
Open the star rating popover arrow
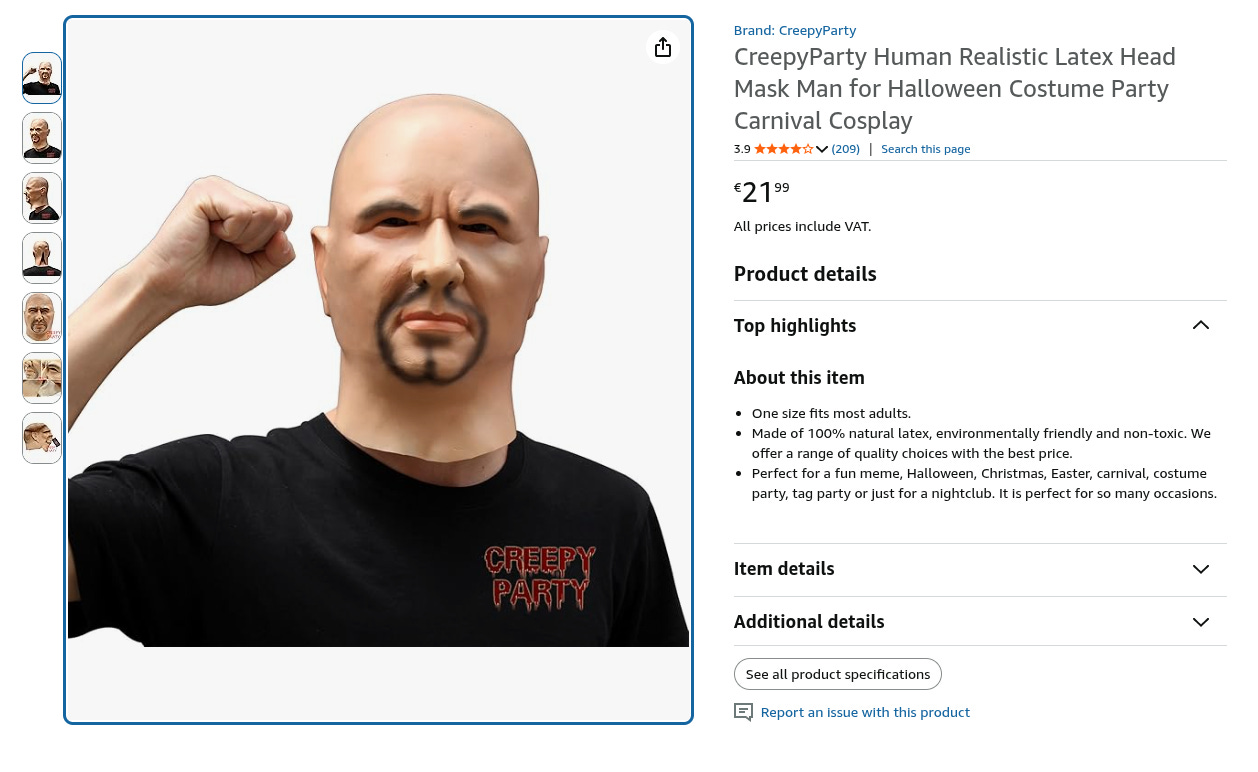point(822,149)
